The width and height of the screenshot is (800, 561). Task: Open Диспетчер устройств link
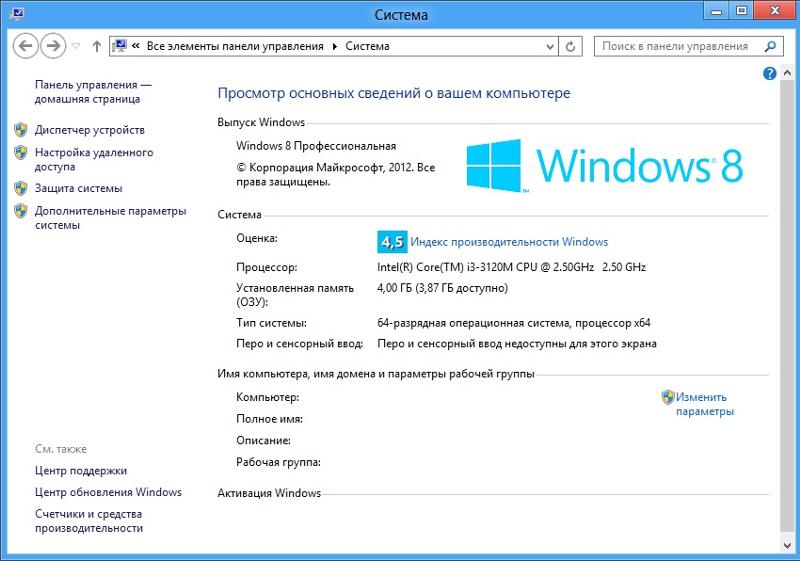coord(90,130)
